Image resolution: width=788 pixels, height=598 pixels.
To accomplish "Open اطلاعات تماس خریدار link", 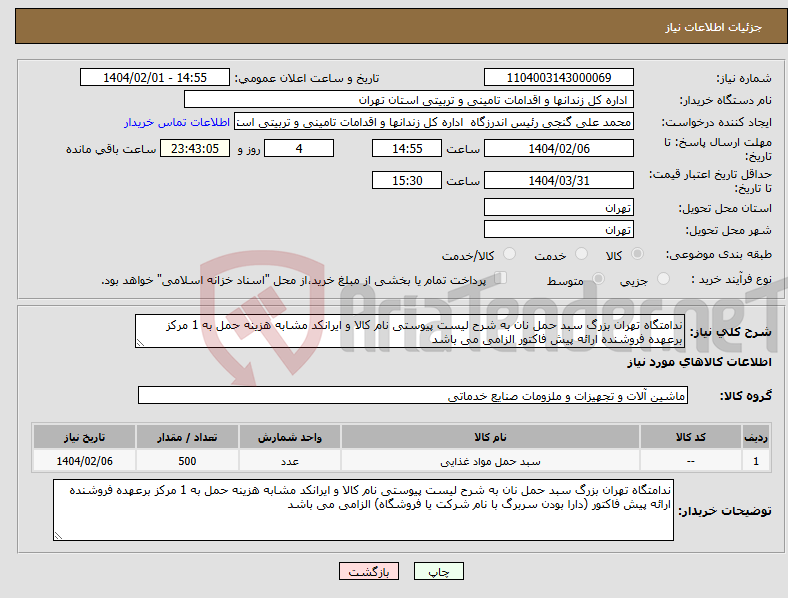I will 177,122.
